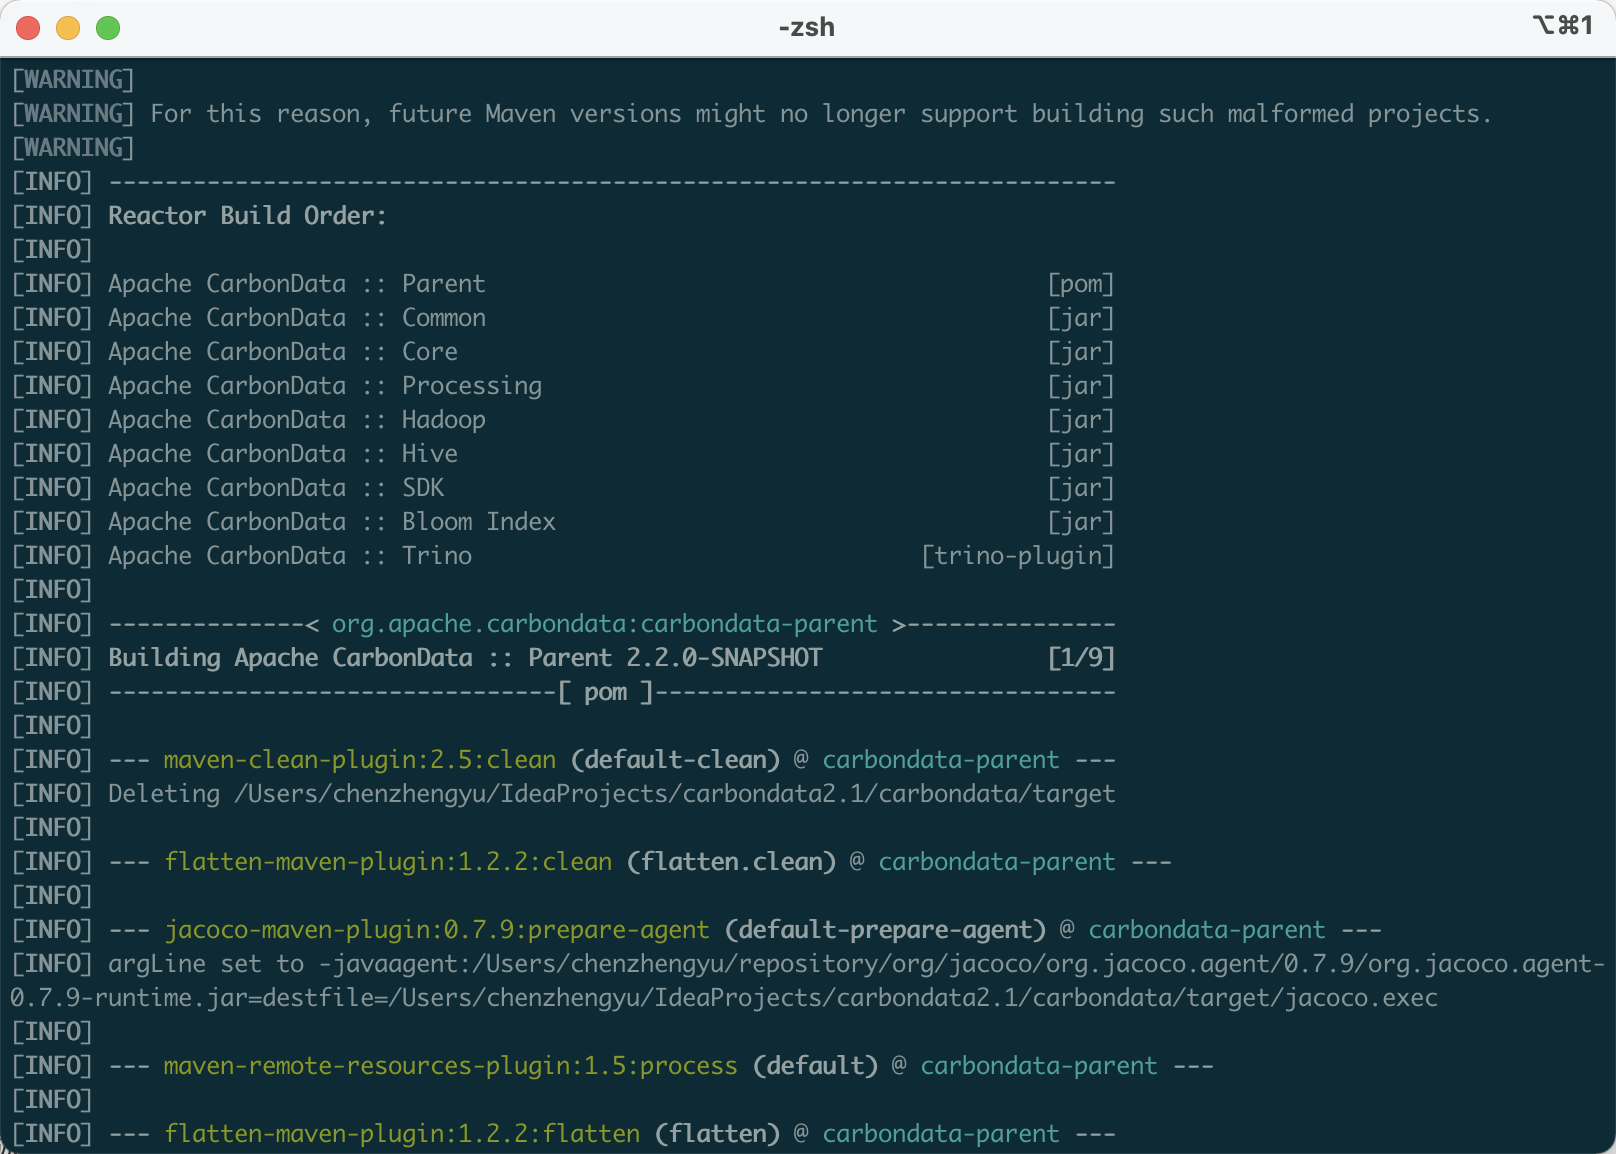This screenshot has width=1616, height=1154.
Task: Click the [pom] packaging label
Action: [x=1081, y=284]
